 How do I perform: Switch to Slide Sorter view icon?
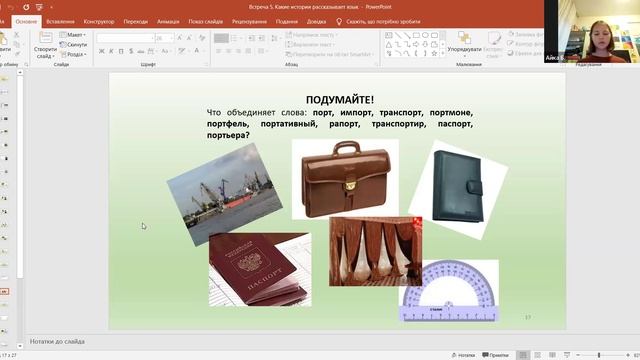(x=538, y=355)
